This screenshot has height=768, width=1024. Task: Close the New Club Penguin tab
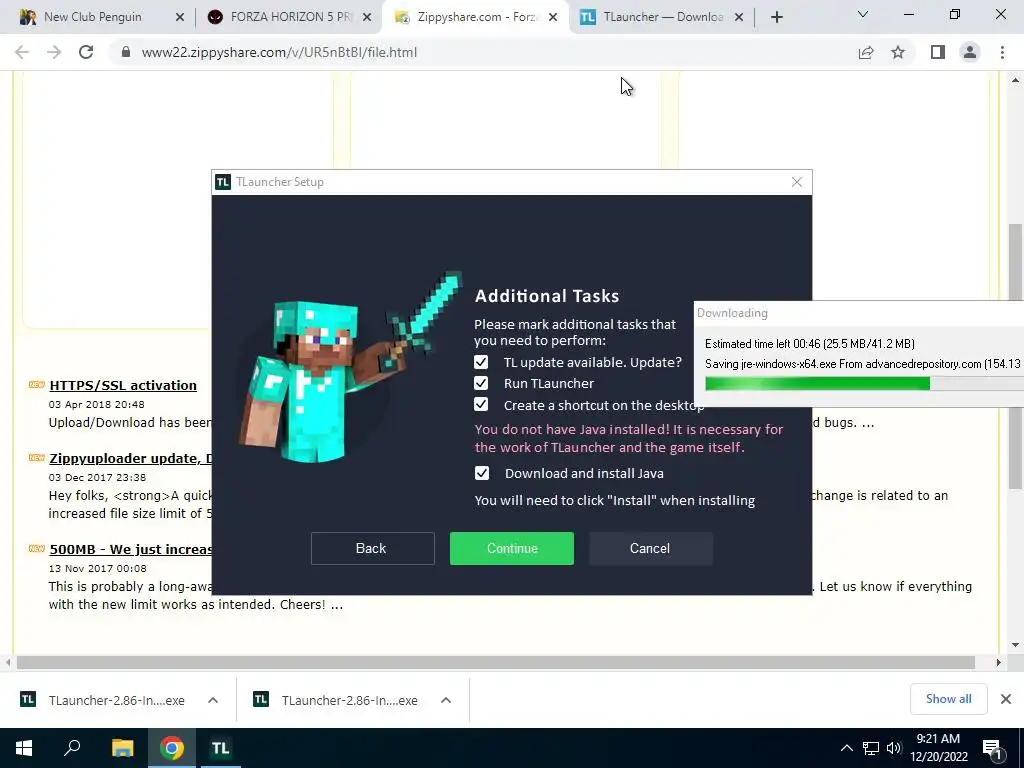coord(180,18)
